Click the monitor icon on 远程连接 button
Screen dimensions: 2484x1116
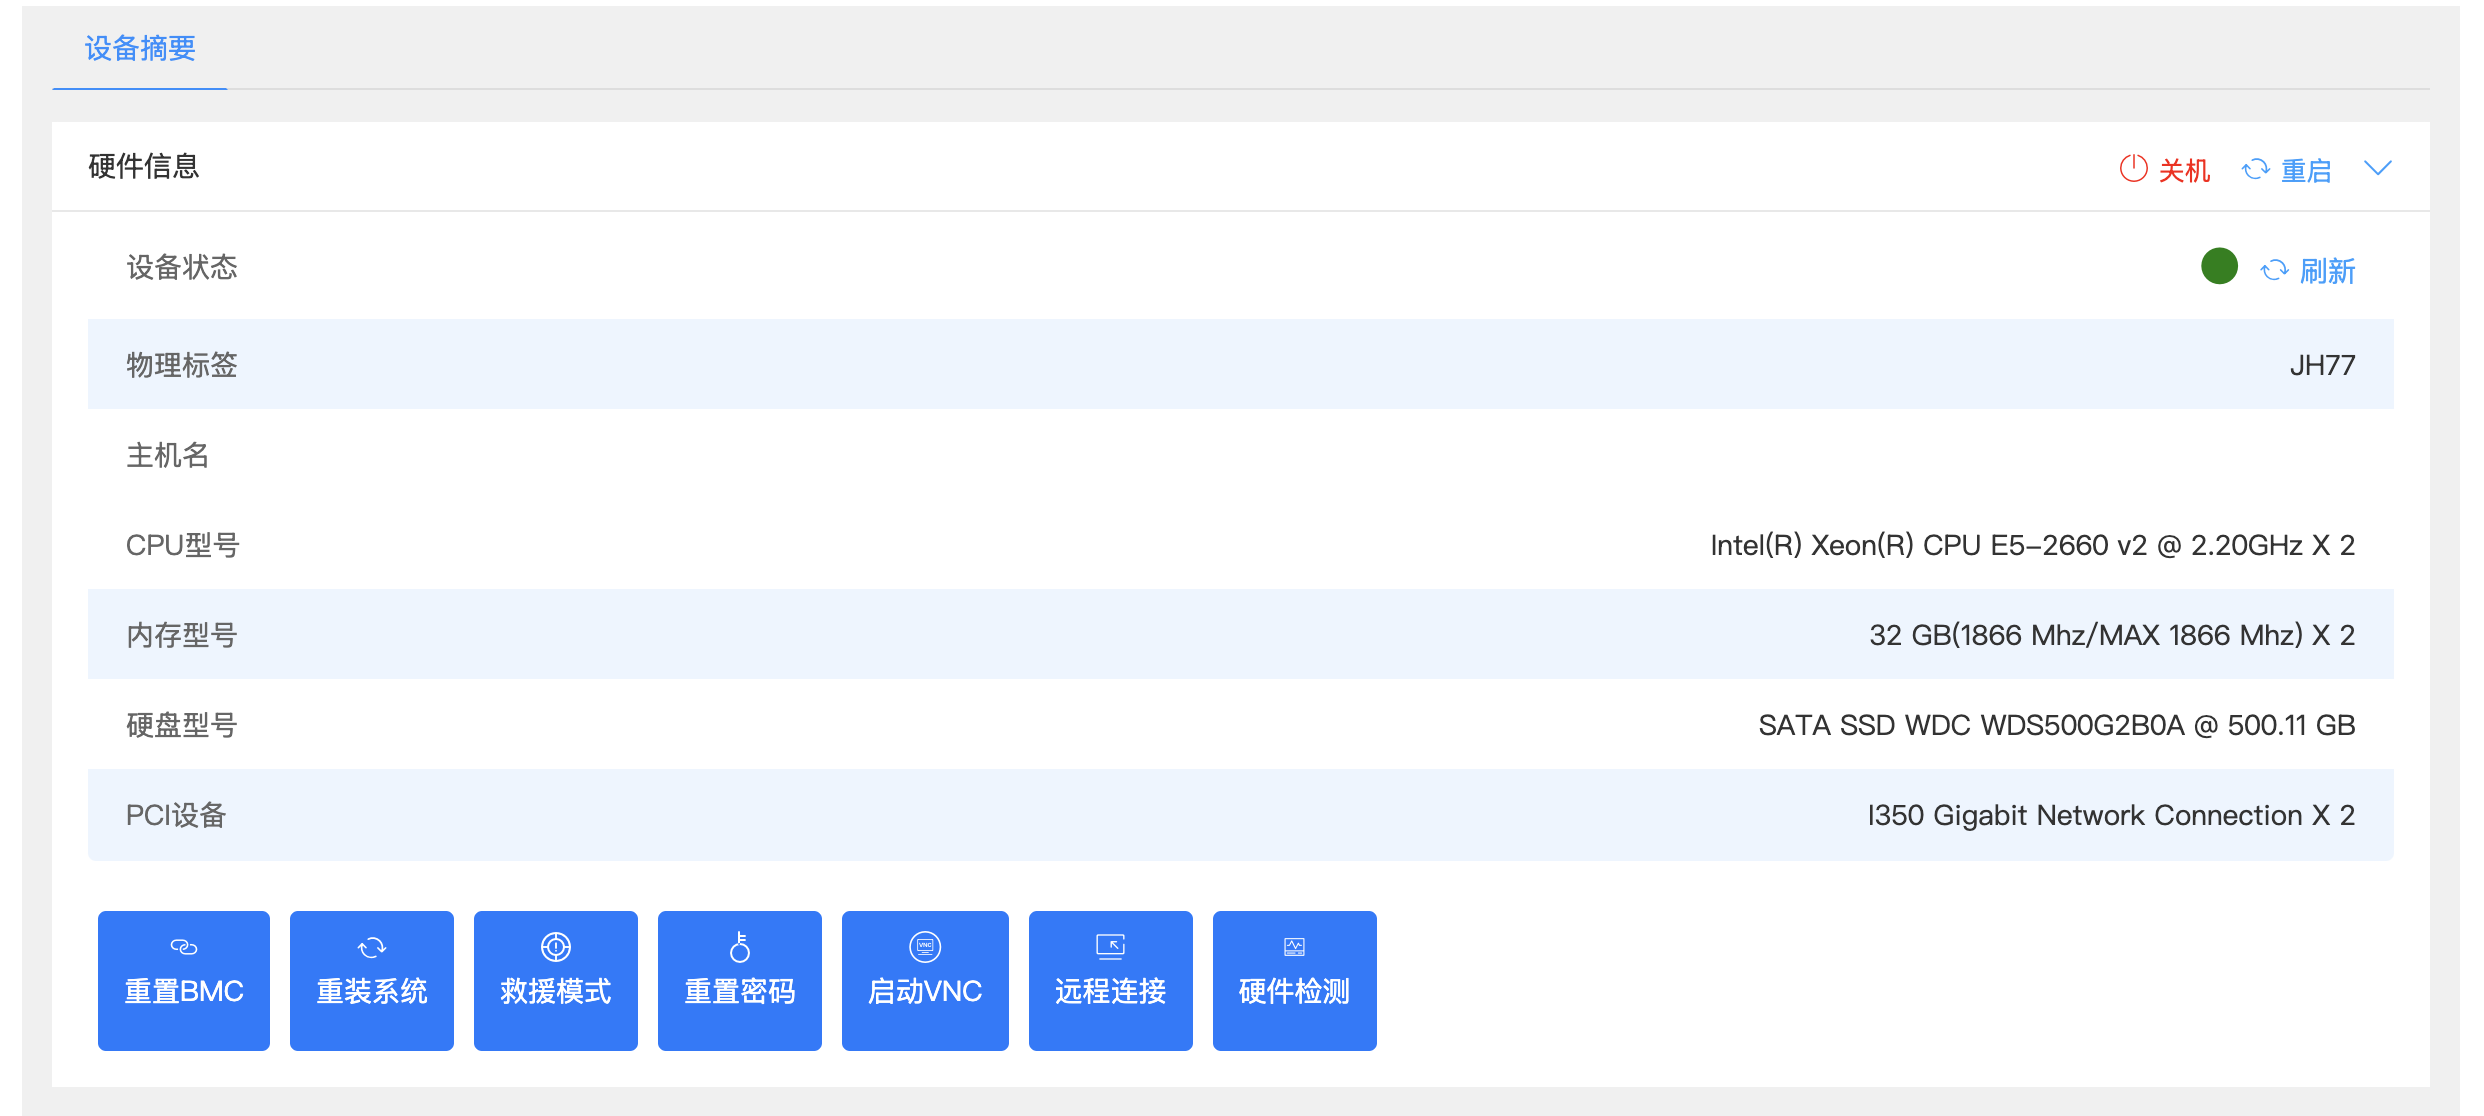(x=1111, y=946)
